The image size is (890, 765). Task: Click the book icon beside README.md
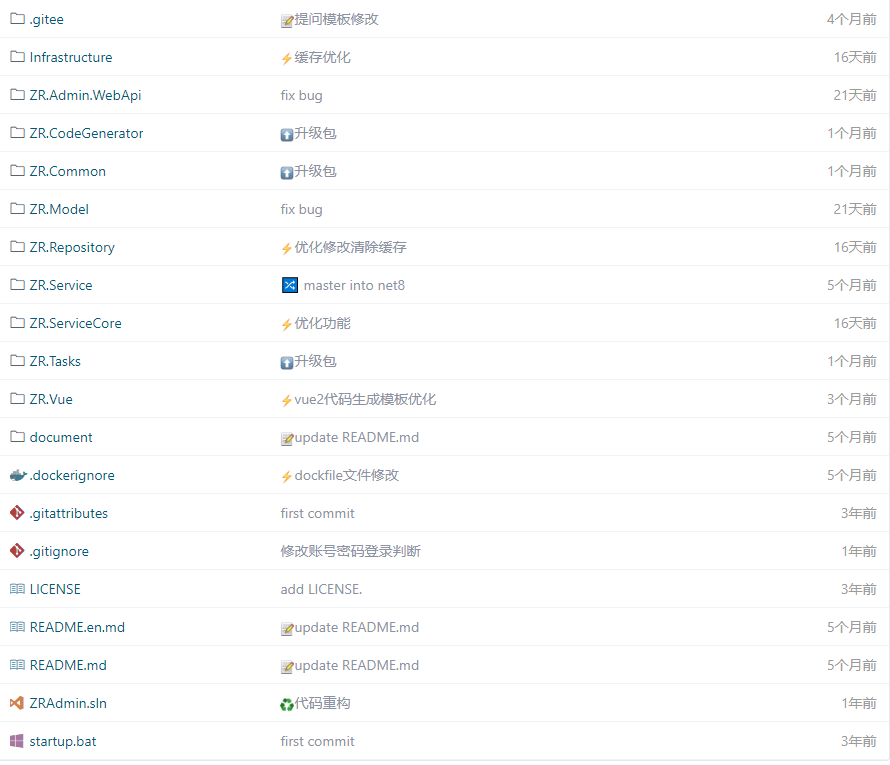(x=17, y=665)
